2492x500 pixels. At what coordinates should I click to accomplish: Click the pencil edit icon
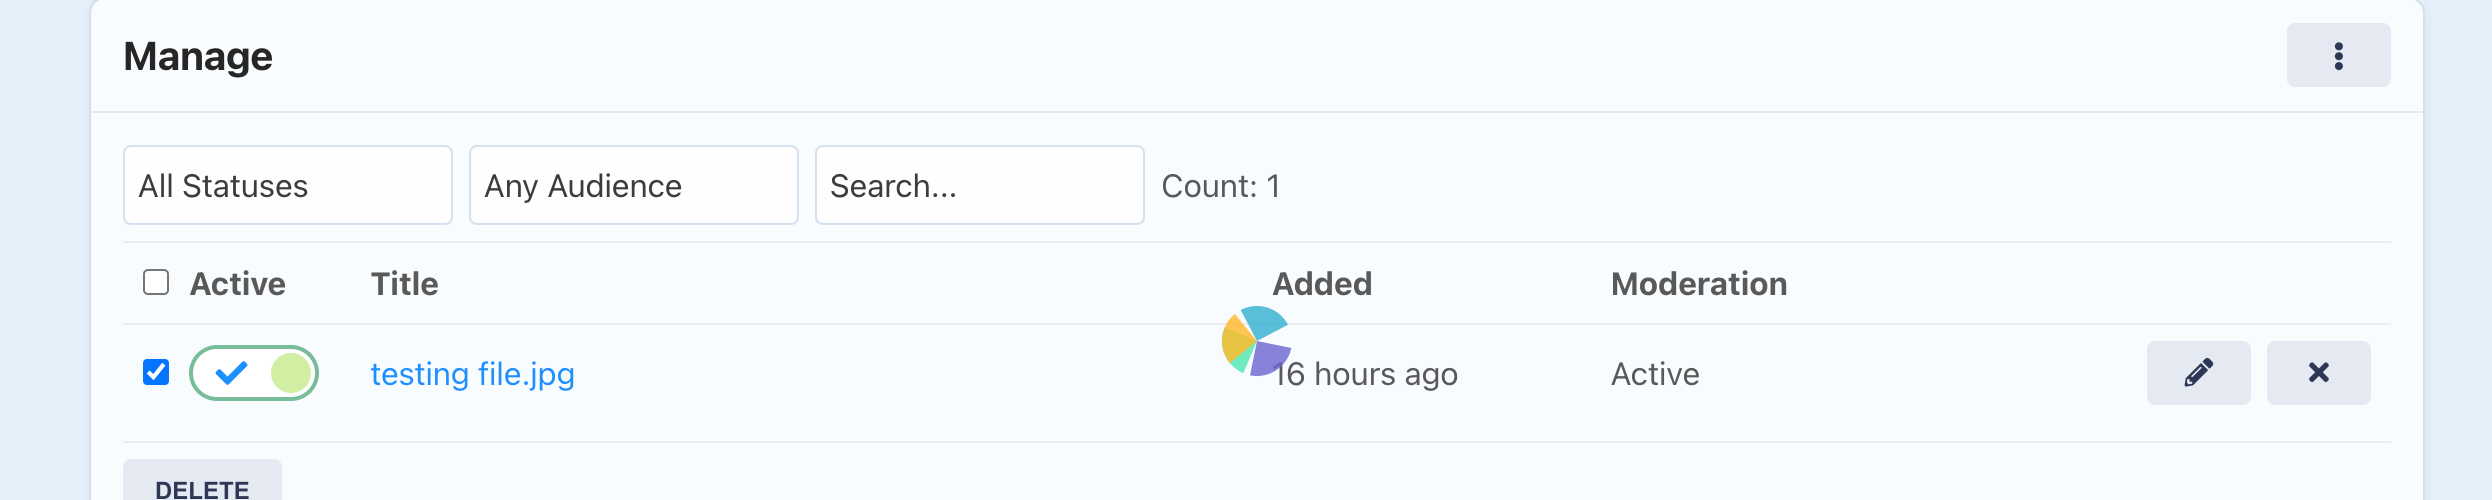[x=2198, y=373]
